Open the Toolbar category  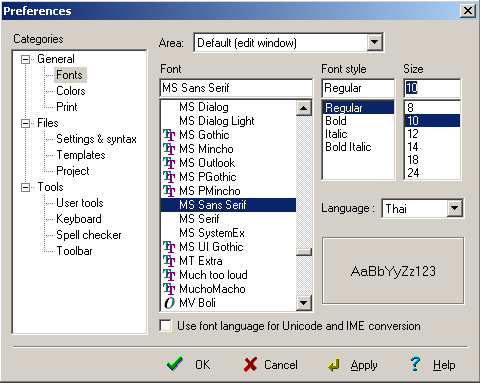(74, 251)
